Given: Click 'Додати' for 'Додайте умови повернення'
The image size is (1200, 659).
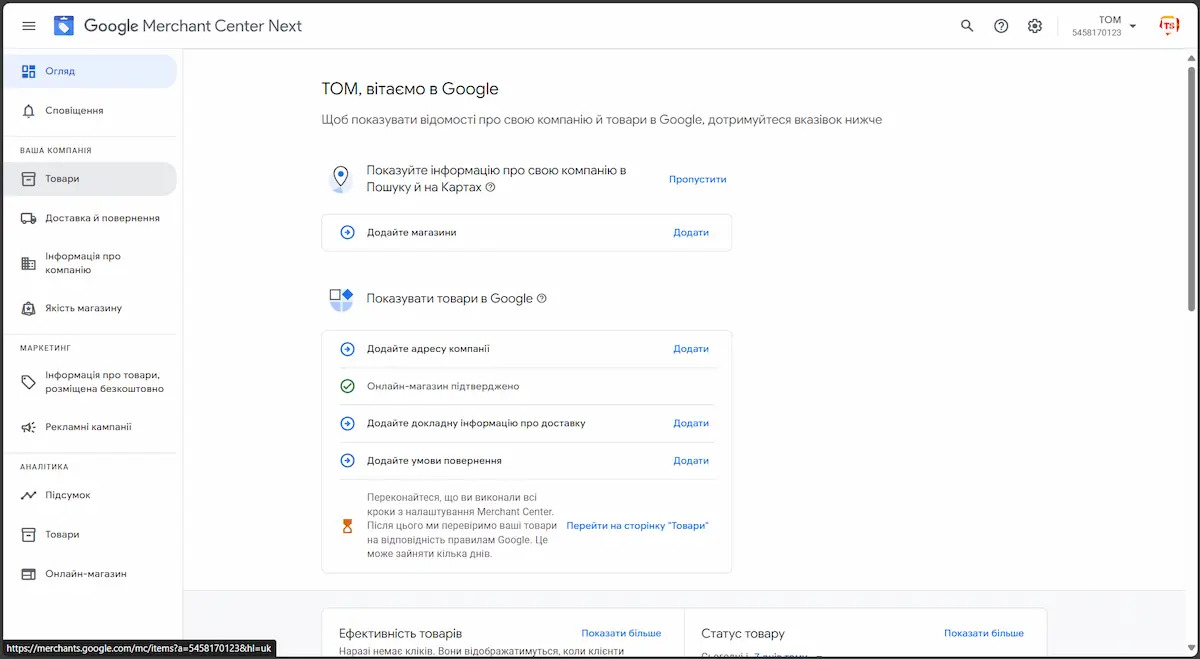Looking at the screenshot, I should coord(690,461).
